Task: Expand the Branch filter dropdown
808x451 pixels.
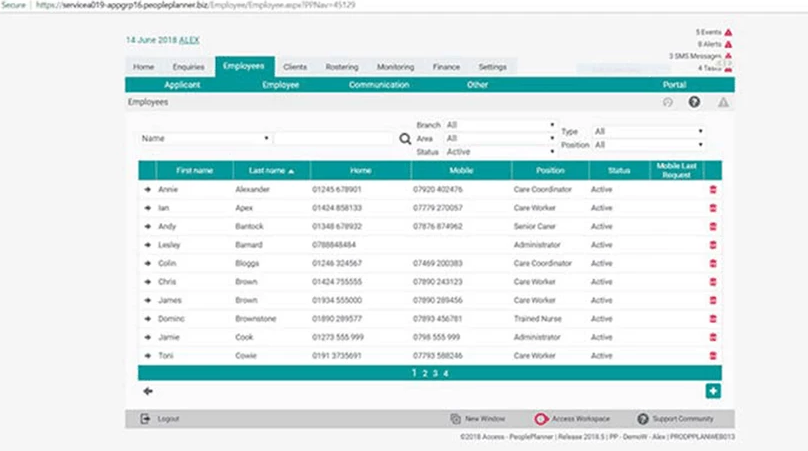Action: [500, 125]
